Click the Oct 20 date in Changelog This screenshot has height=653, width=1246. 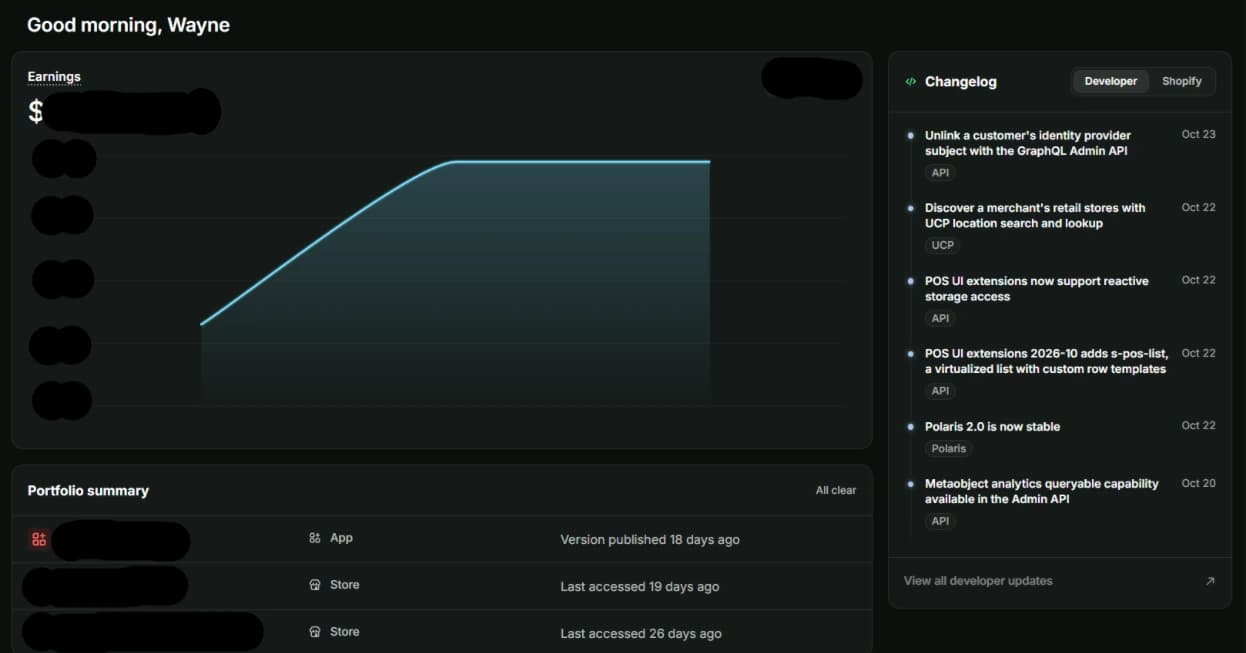point(1198,484)
